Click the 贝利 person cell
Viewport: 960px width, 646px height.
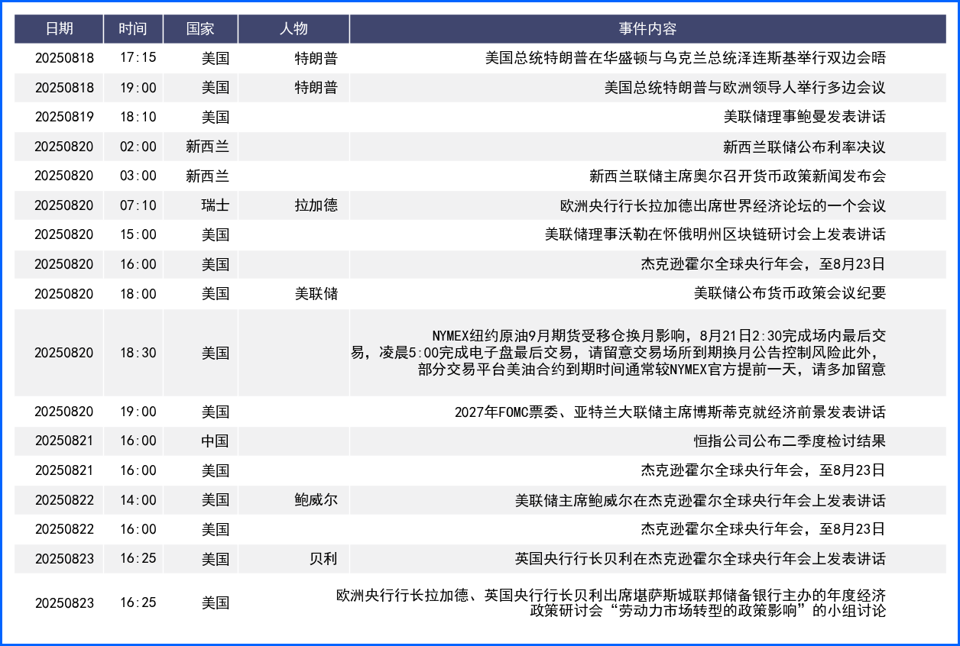[293, 558]
